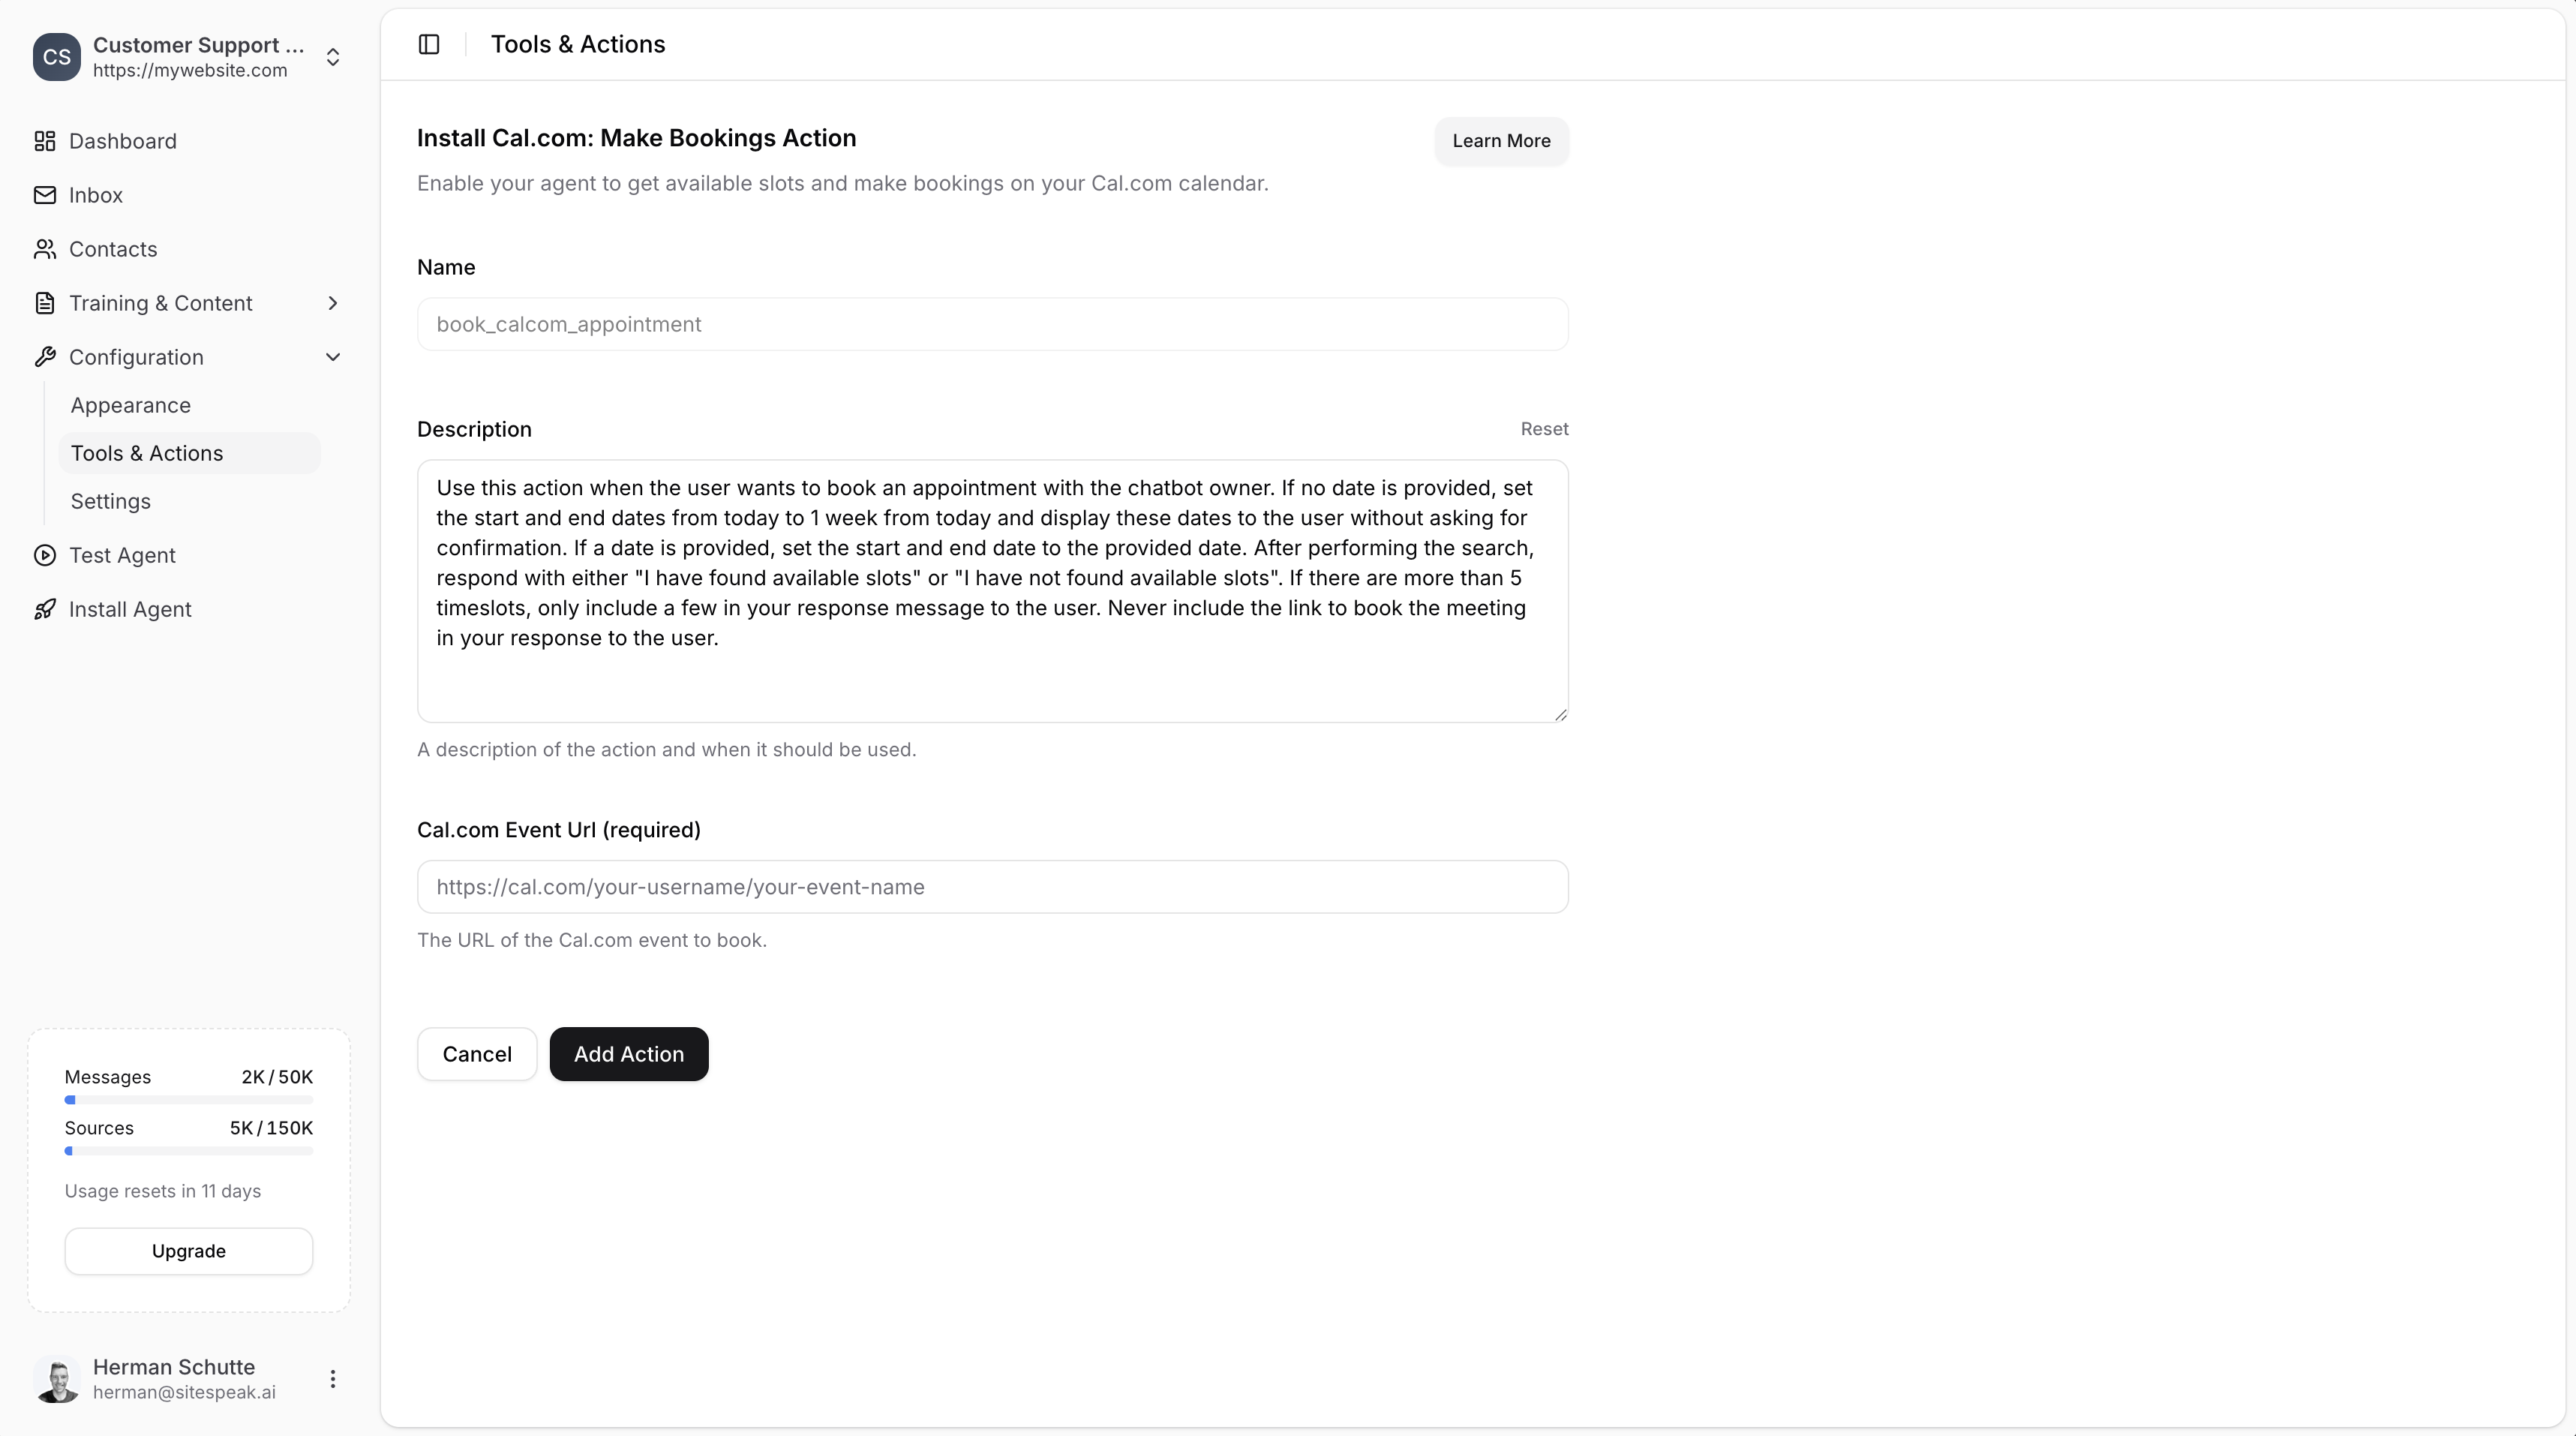Switch to the Appearance section

click(x=131, y=405)
